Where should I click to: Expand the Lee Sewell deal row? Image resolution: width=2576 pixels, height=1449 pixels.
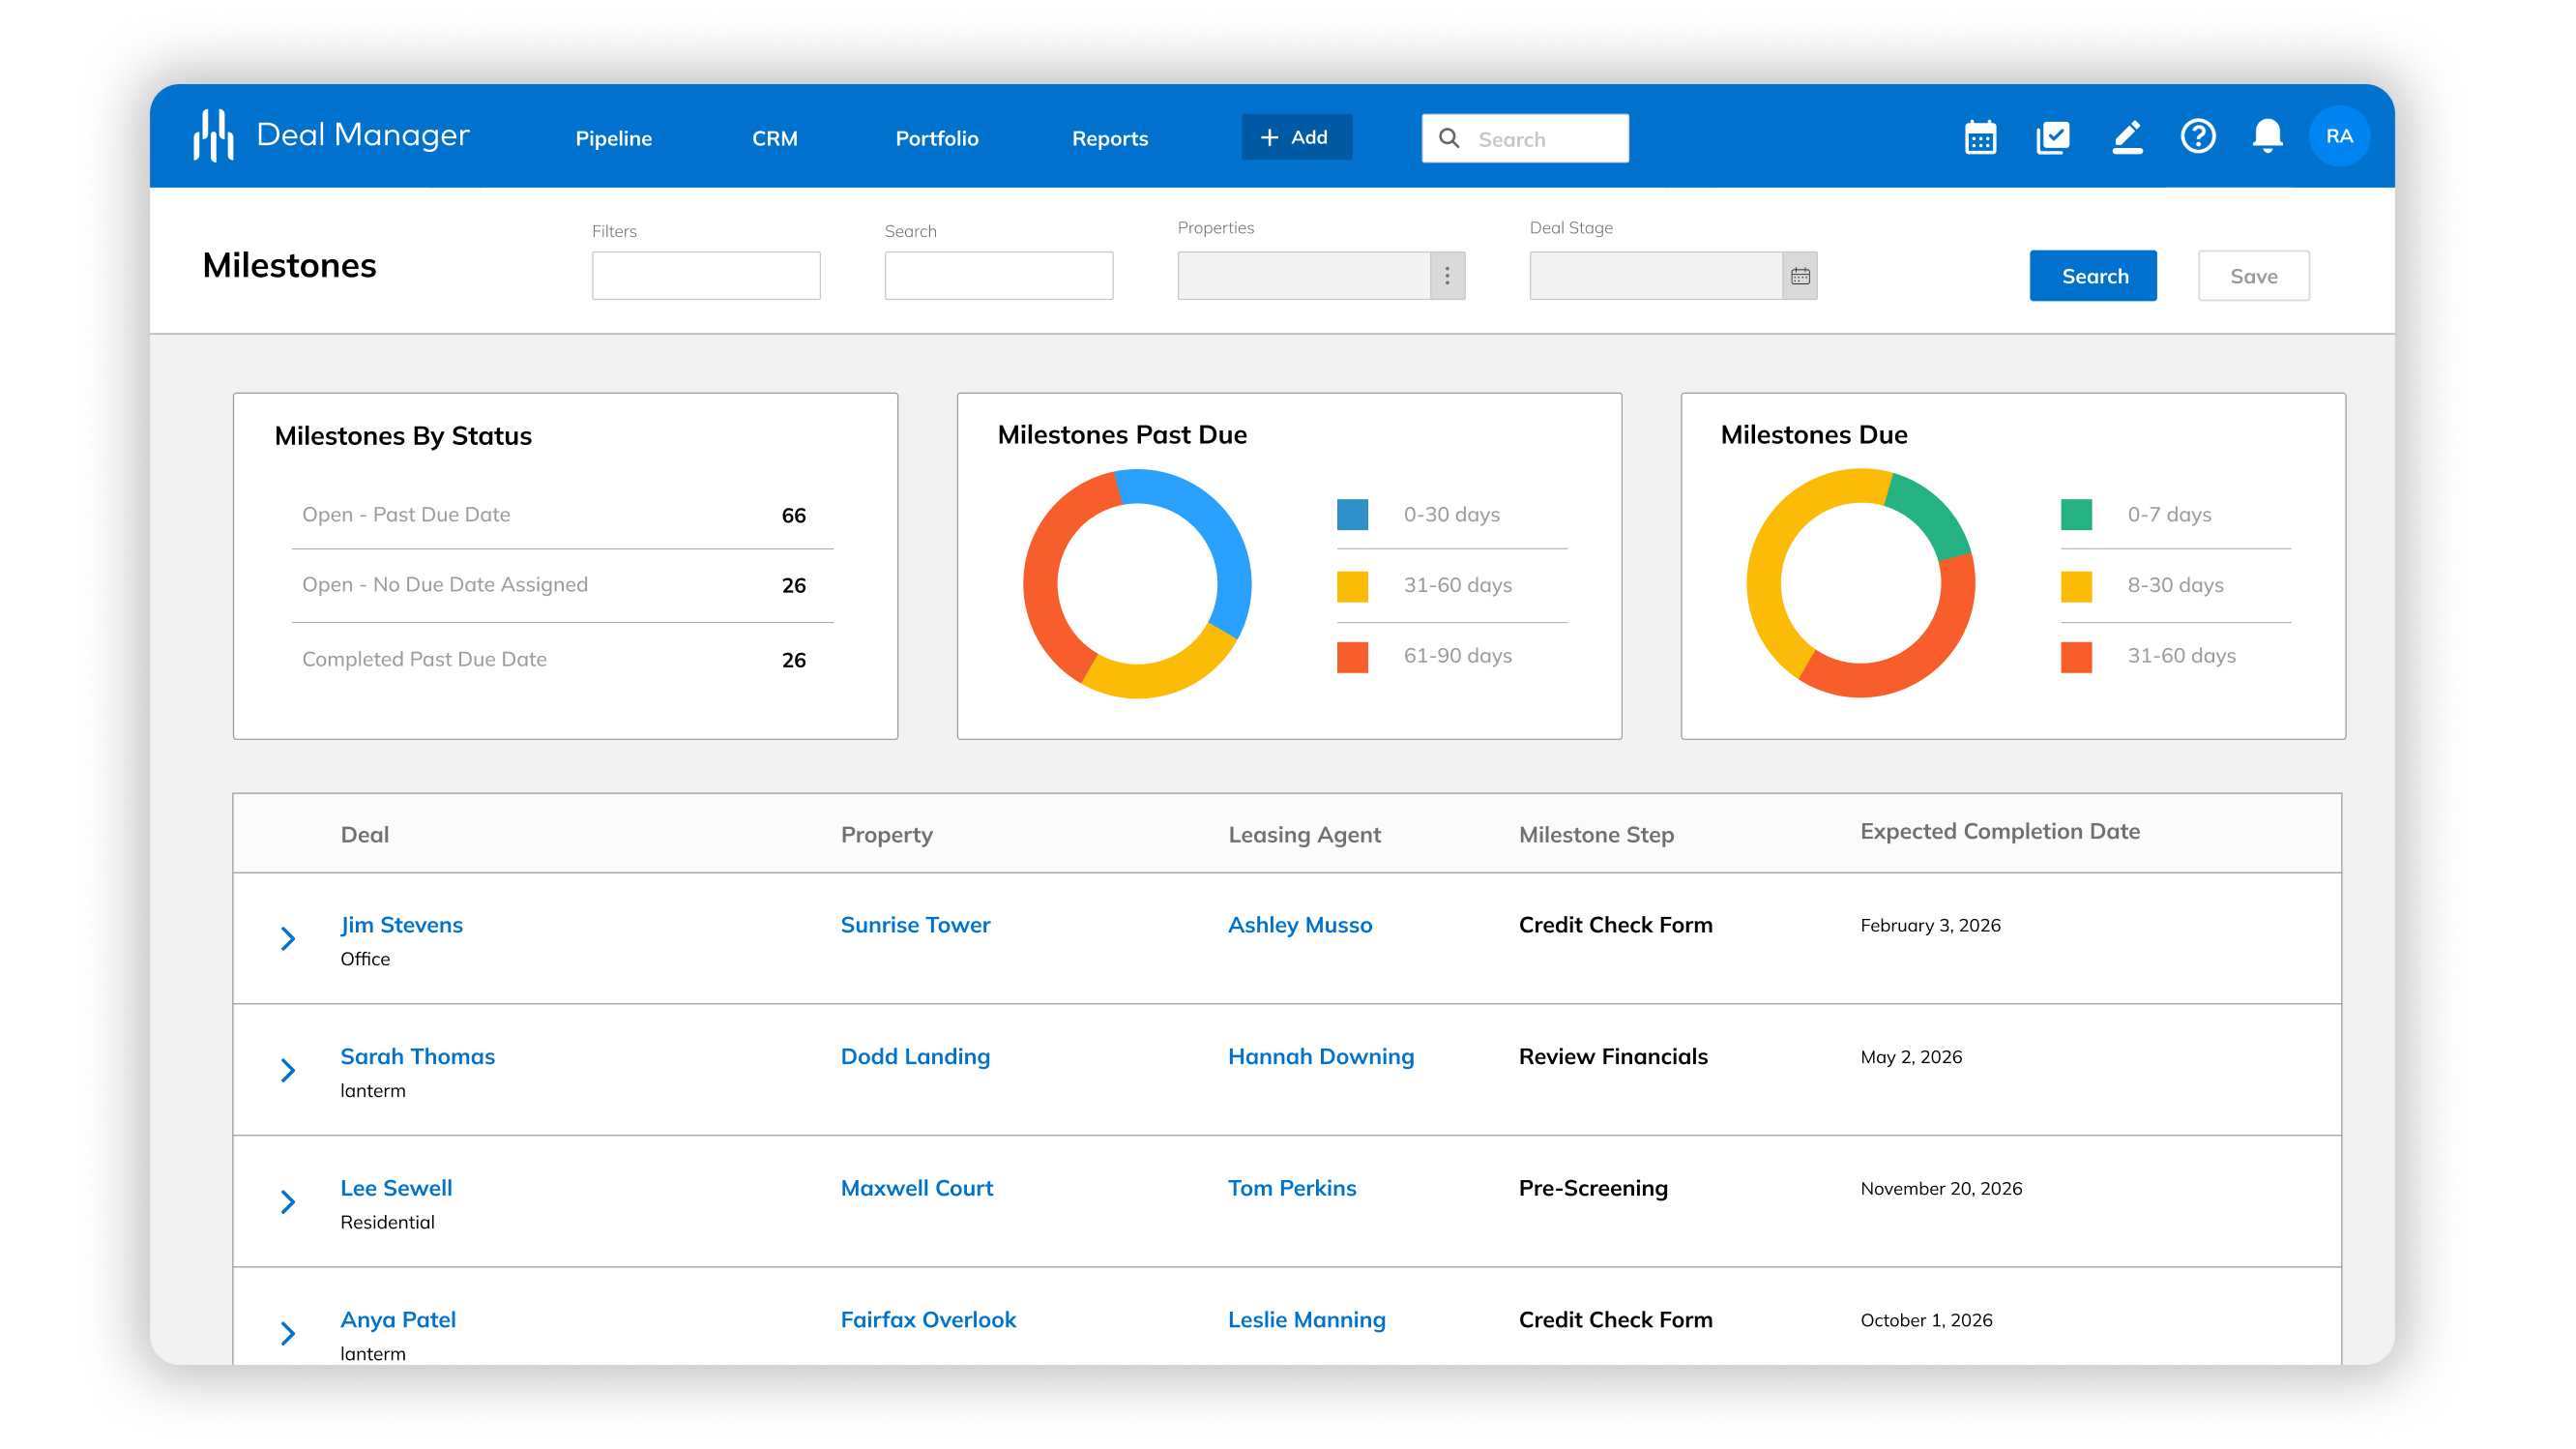288,1201
